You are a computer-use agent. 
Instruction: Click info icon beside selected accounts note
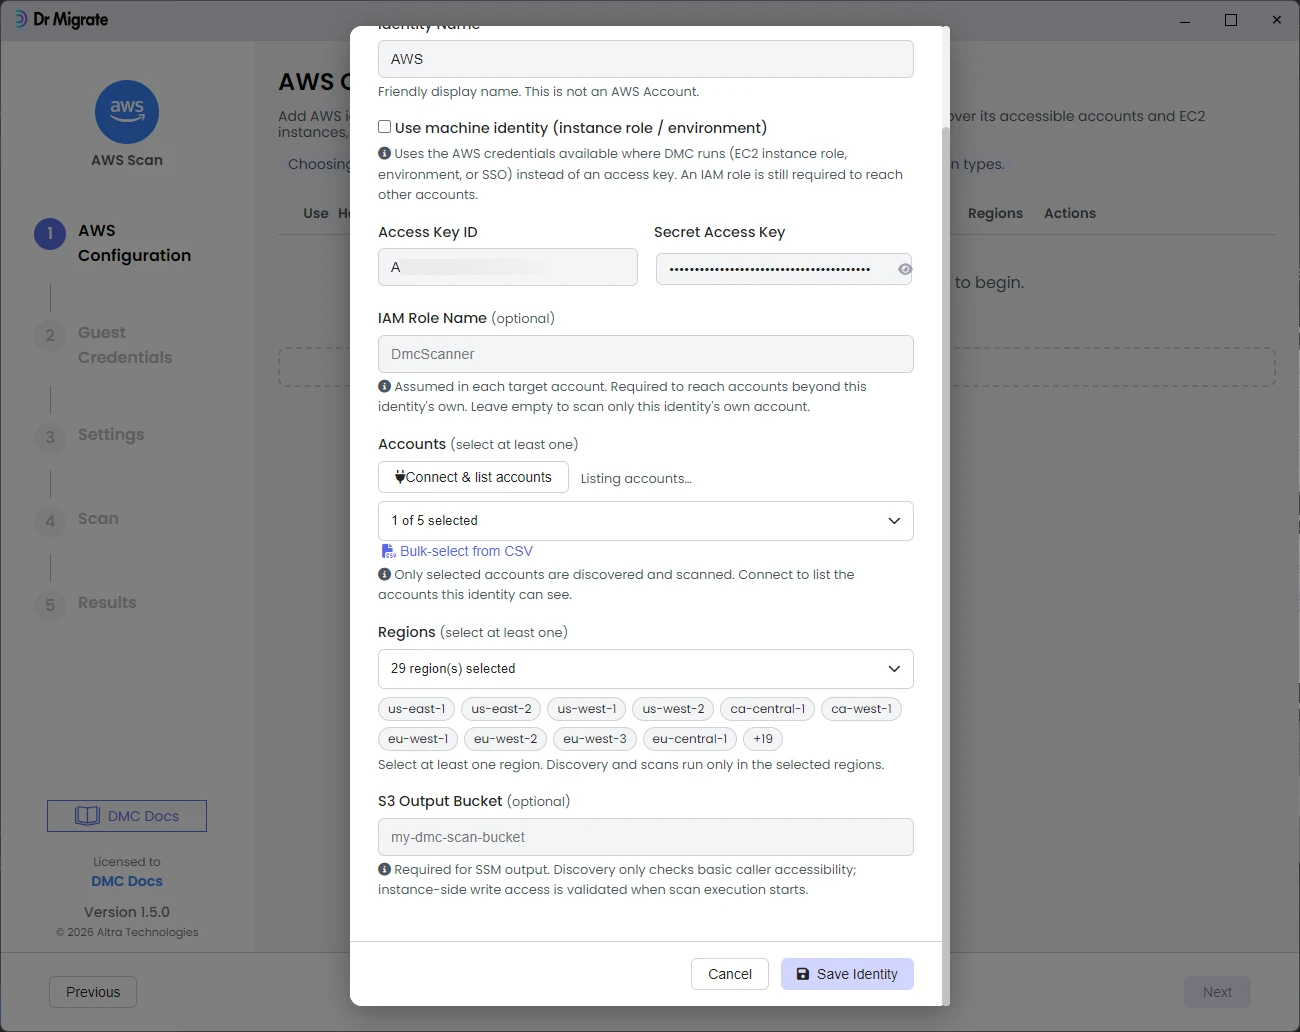click(384, 574)
